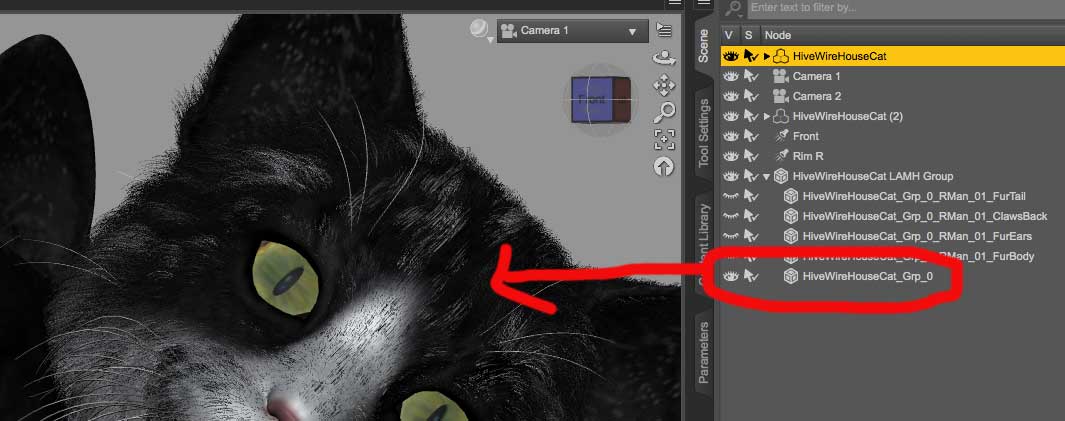Toggle visibility of HiveWireHouseCat_Grp_0
Image resolution: width=1065 pixels, height=421 pixels.
[730, 276]
